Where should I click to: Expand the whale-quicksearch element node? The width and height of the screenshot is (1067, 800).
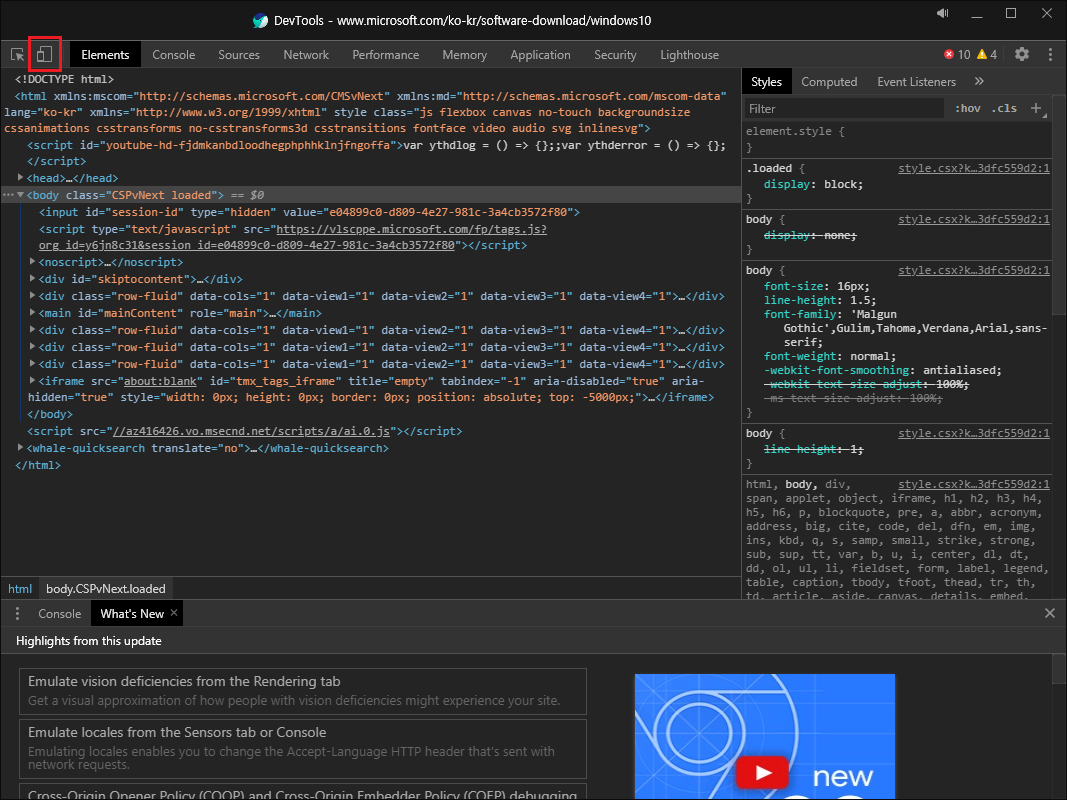coord(20,448)
